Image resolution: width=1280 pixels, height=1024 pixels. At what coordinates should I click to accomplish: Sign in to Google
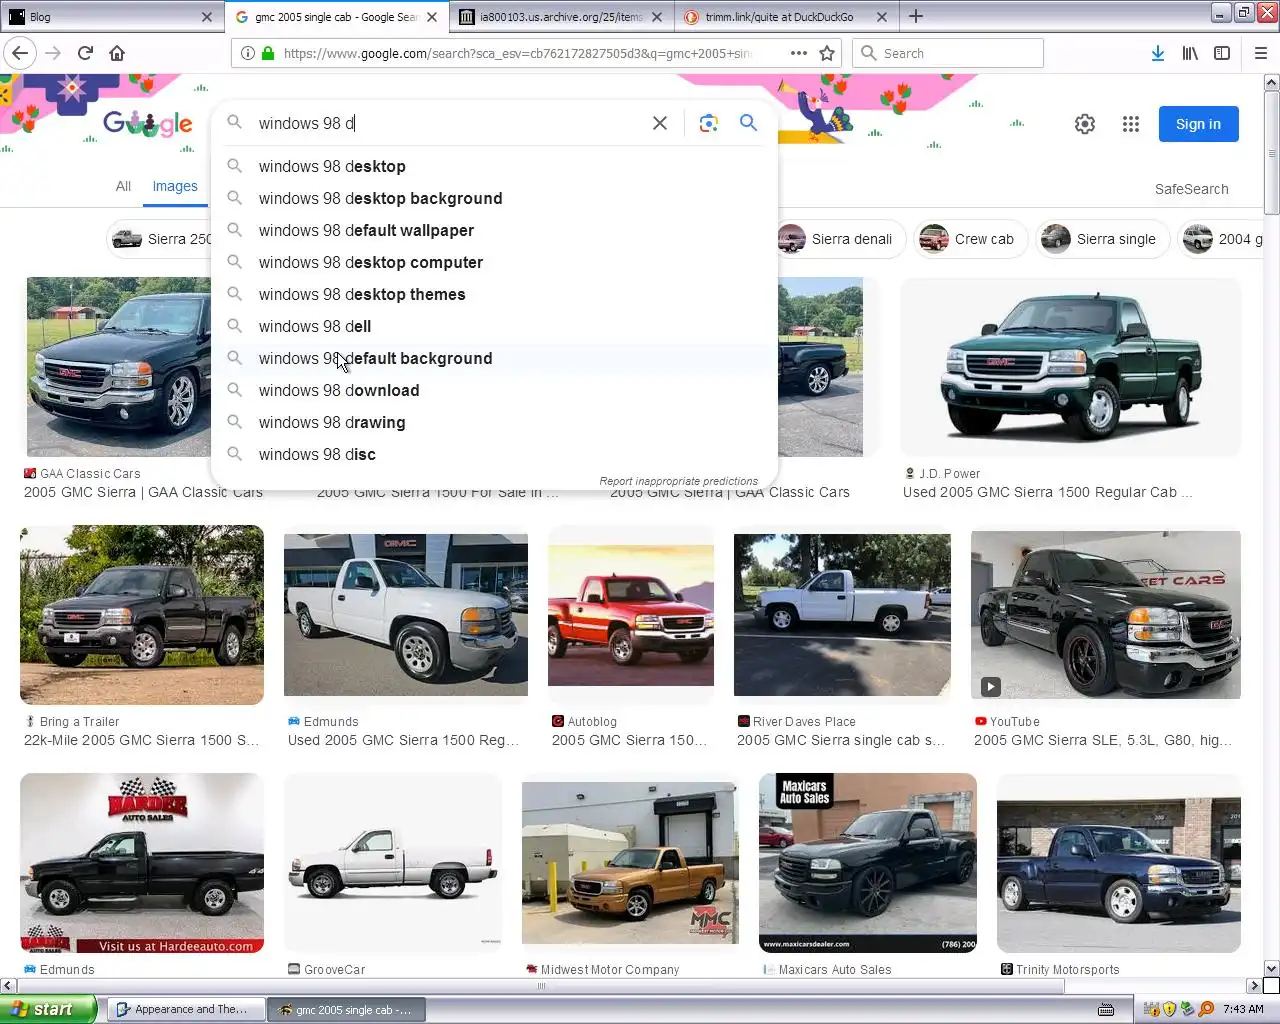click(1198, 124)
